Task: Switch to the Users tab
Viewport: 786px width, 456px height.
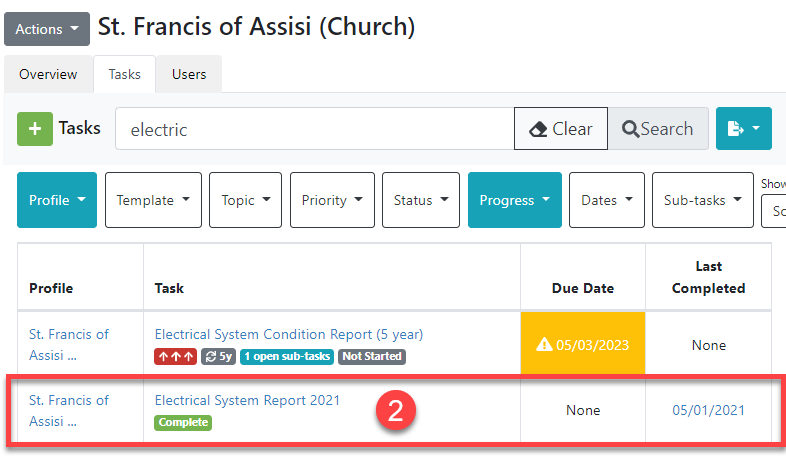Action: click(189, 75)
